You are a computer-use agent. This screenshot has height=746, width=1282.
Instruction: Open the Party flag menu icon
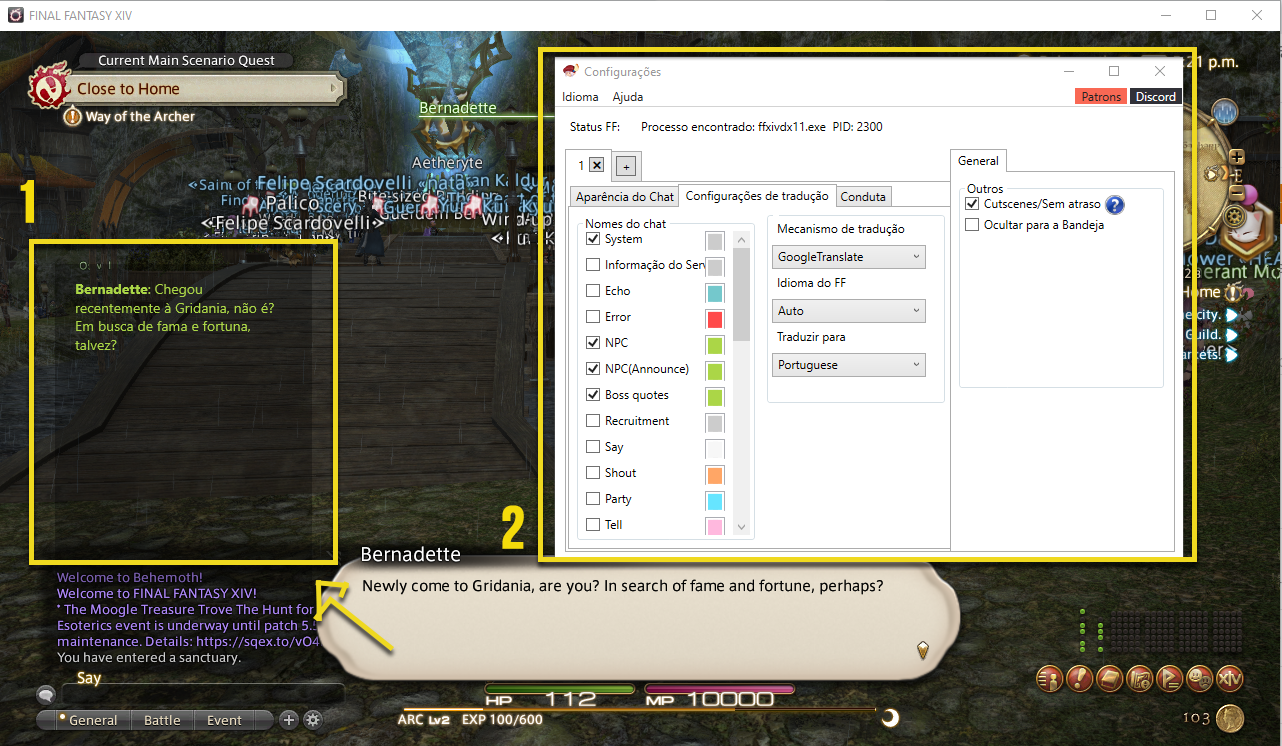pos(1169,679)
